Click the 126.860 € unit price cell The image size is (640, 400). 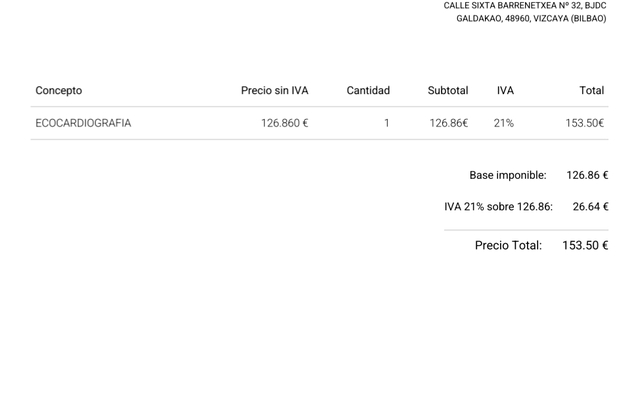point(284,123)
